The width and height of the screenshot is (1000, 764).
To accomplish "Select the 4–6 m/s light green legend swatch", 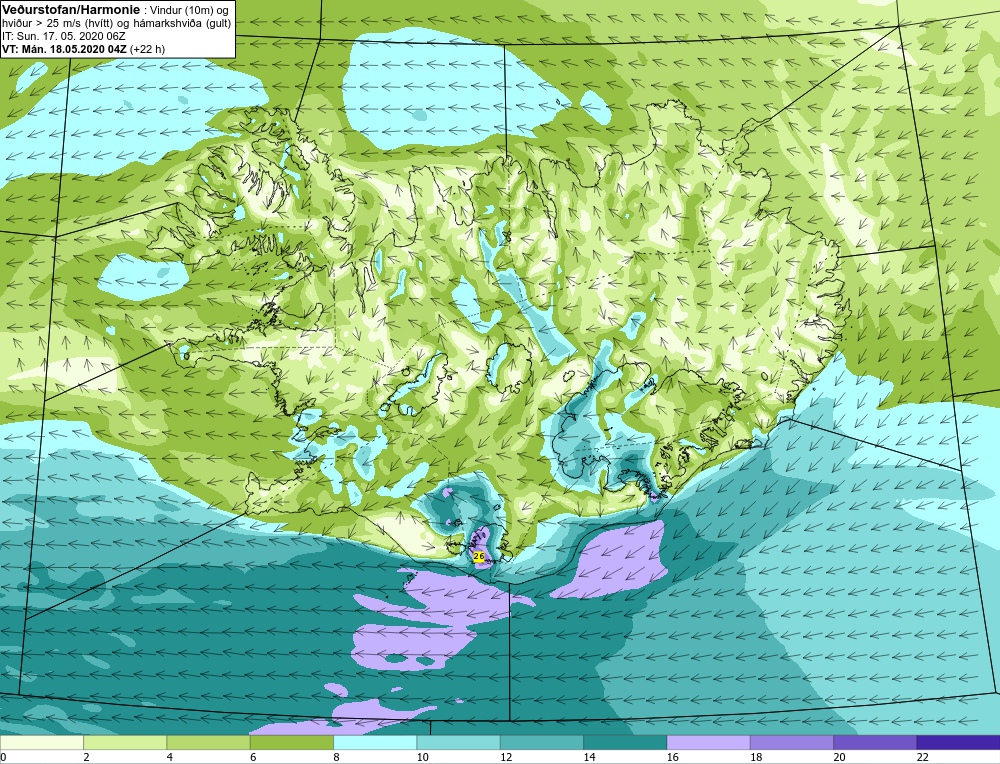I will point(209,742).
